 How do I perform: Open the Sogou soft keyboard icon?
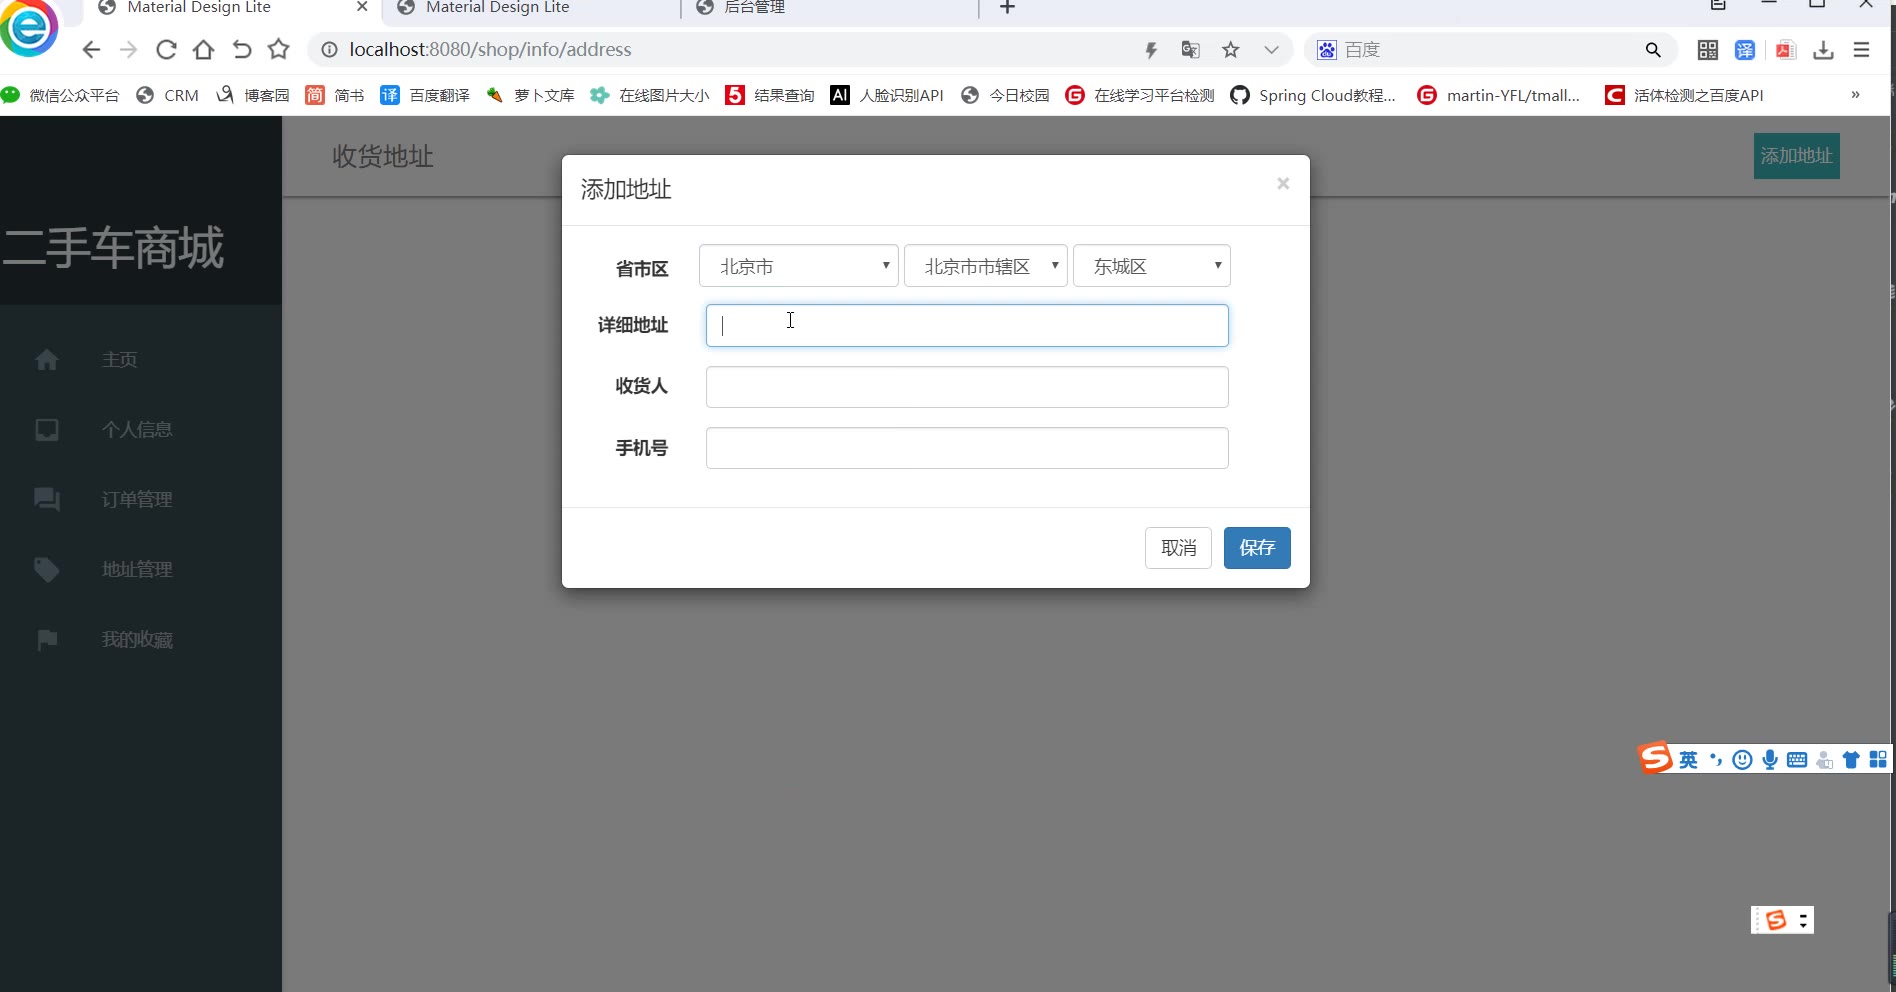(1797, 760)
